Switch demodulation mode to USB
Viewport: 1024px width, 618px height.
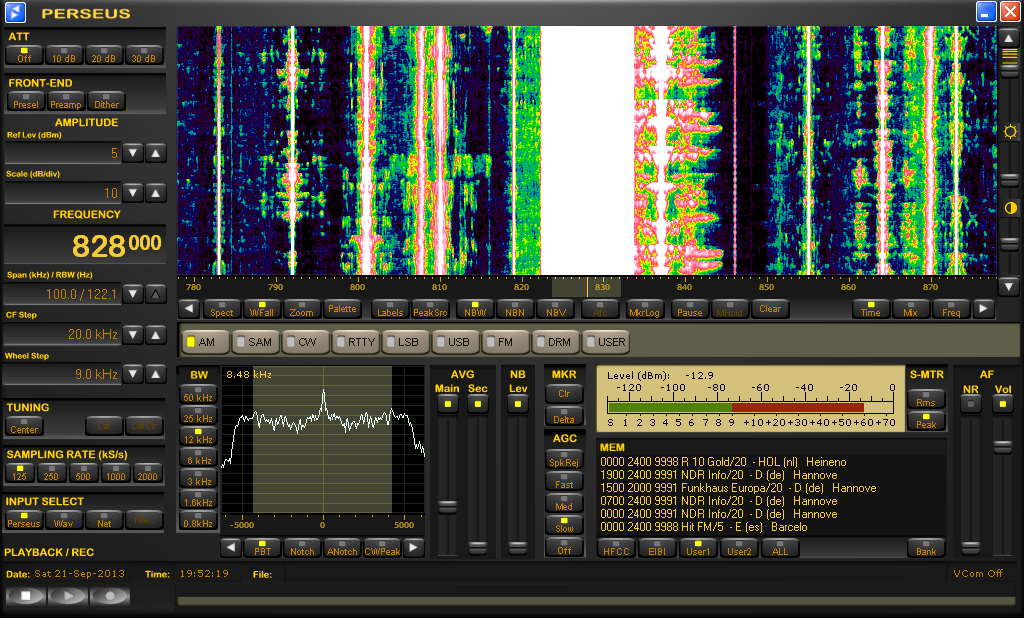click(455, 342)
